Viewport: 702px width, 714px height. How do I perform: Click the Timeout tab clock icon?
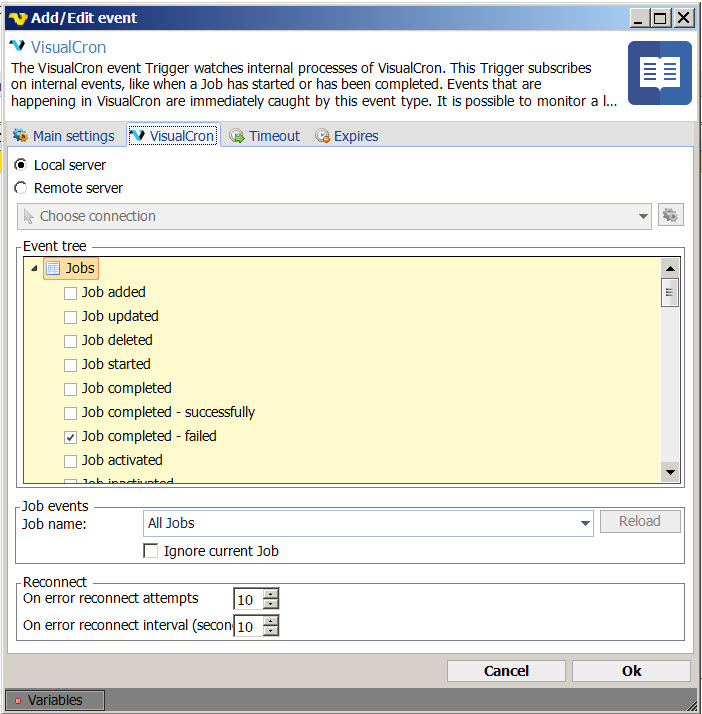pos(237,136)
